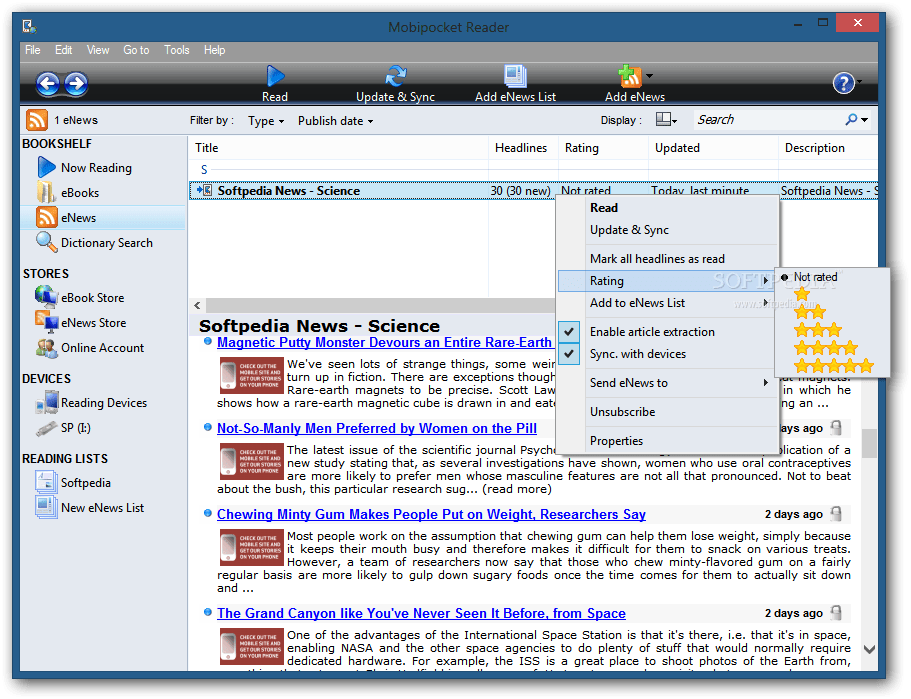Screen dimensions: 911x699
Task: Sort by the Title column header
Action: [339, 148]
